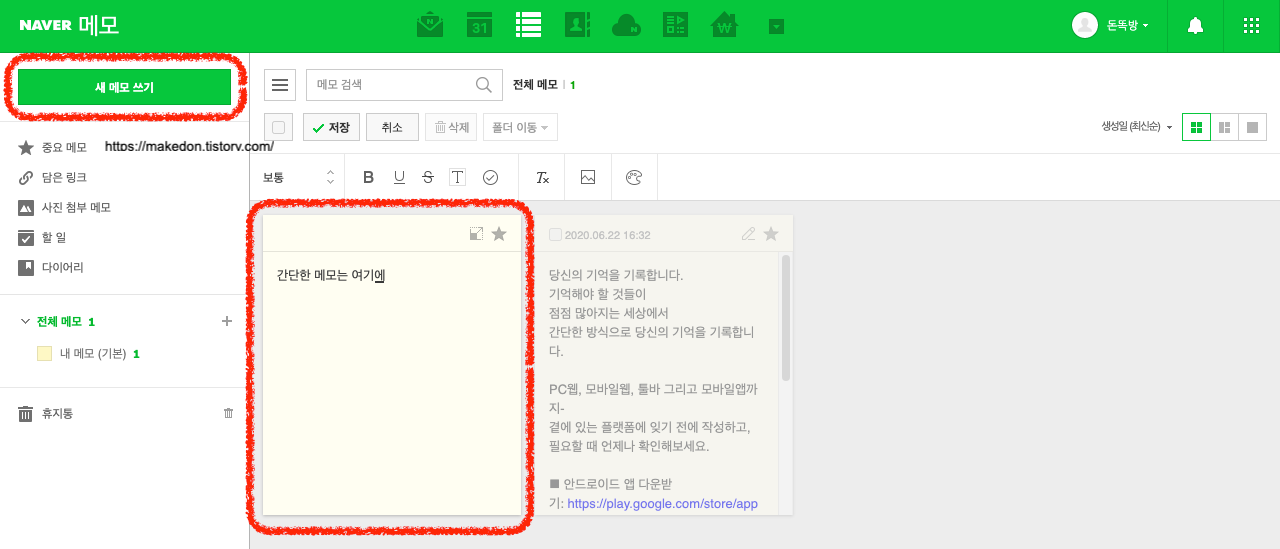1280x549 pixels.
Task: Click the 삭제 delete button
Action: (x=451, y=127)
